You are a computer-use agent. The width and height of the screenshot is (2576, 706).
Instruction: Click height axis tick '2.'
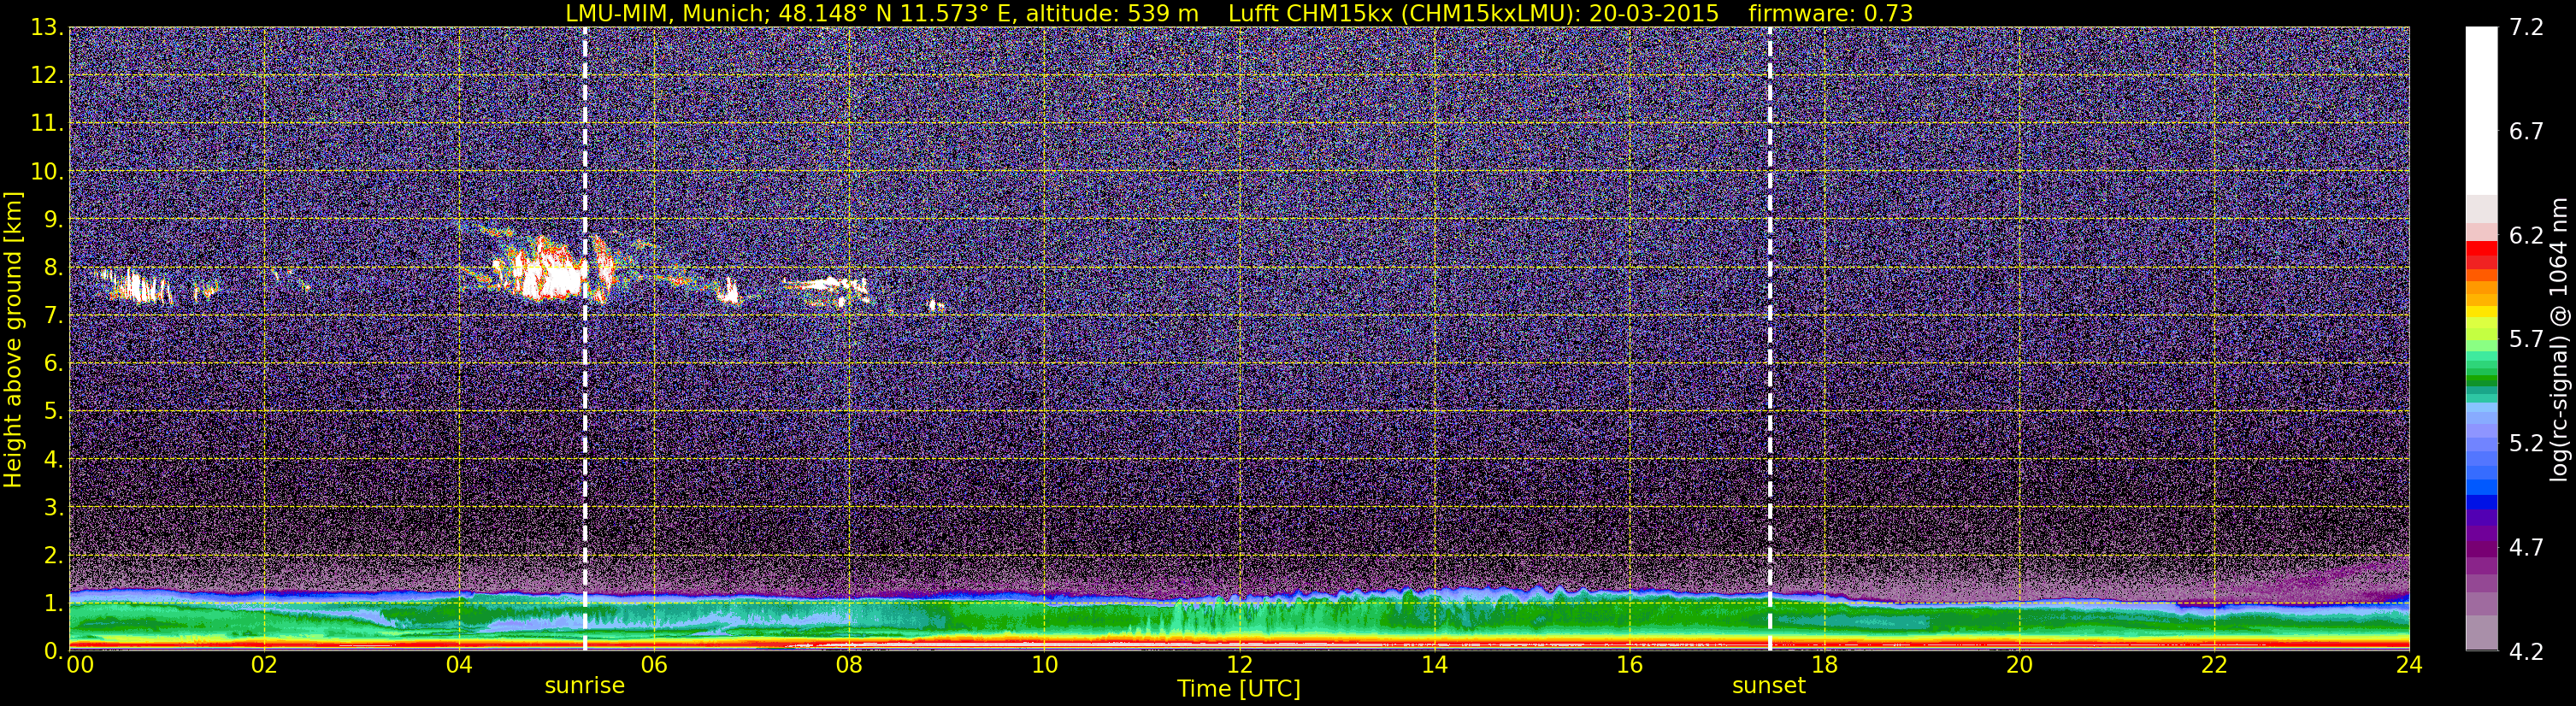point(53,556)
